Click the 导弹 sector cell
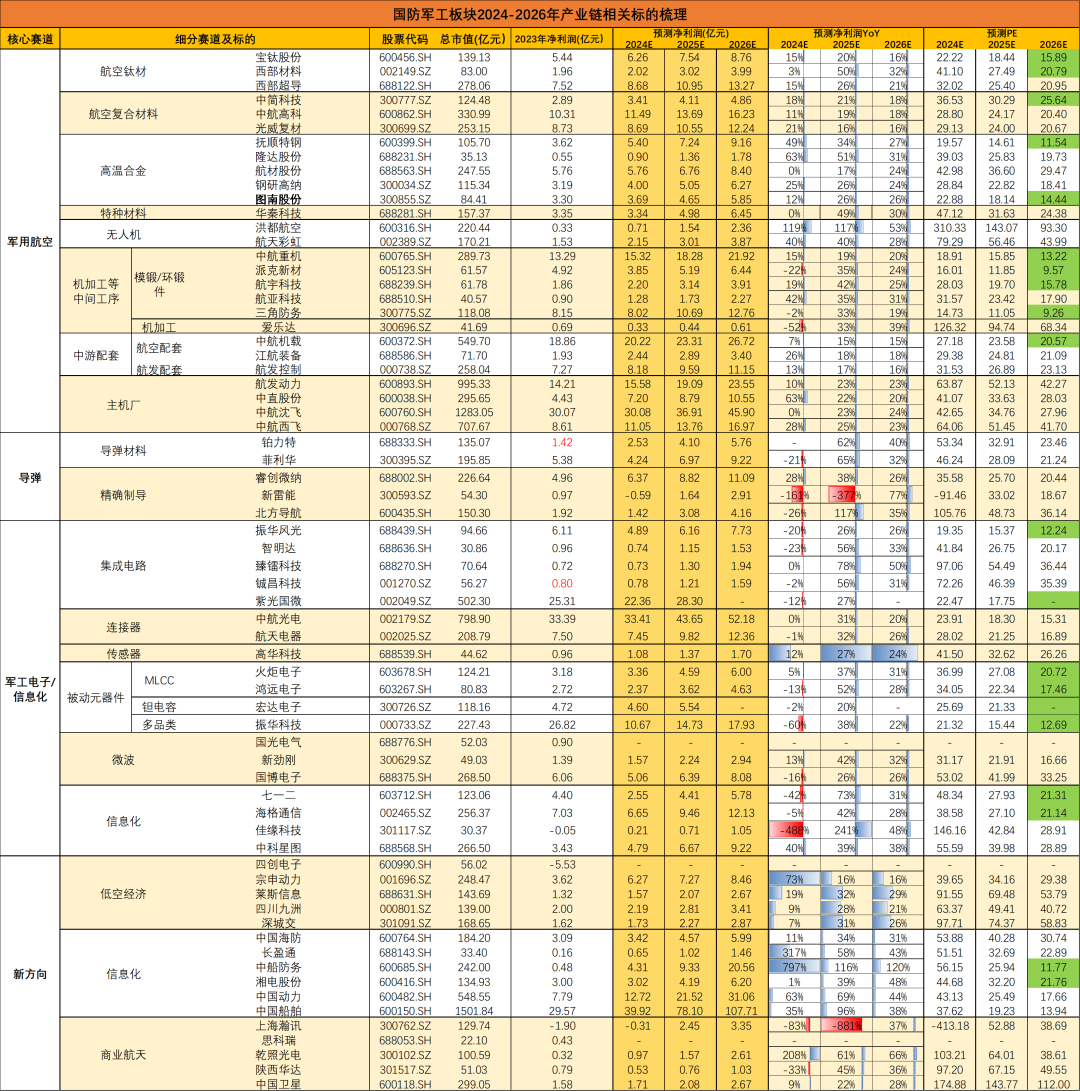Image resolution: width=1080 pixels, height=1091 pixels. click(x=30, y=477)
